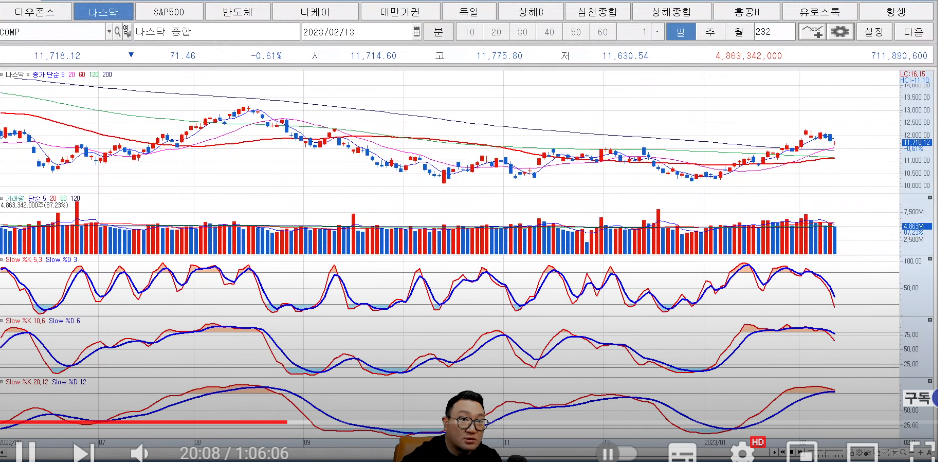Image resolution: width=938 pixels, height=462 pixels.
Task: Click the symbol search magnifier icon
Action: tap(118, 32)
